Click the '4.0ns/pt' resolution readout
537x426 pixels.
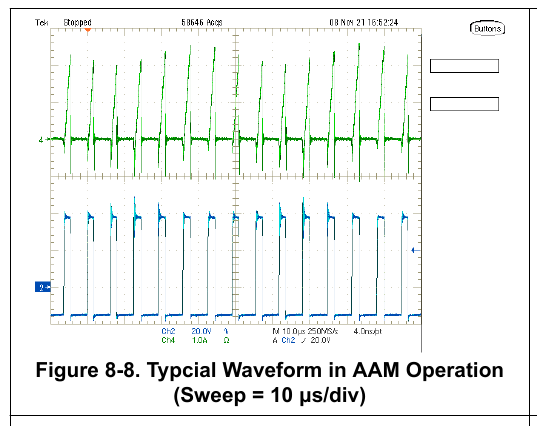tap(367, 331)
